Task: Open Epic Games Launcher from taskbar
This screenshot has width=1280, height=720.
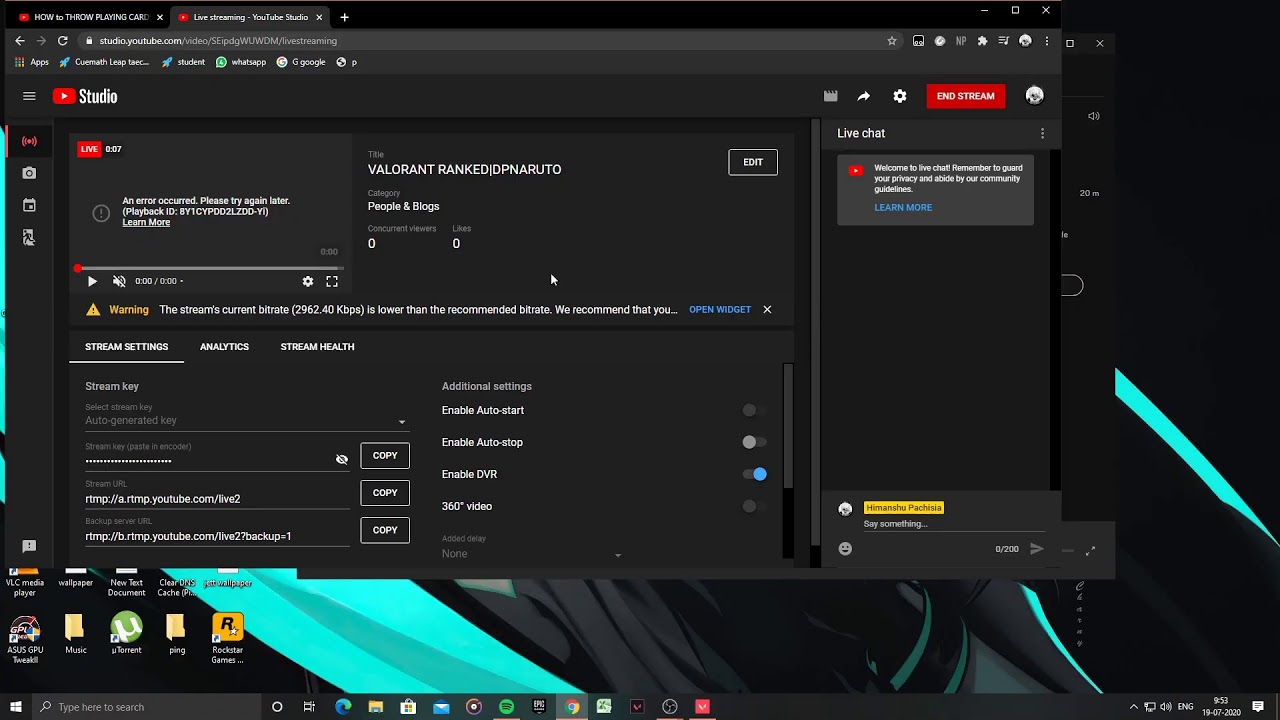Action: pos(539,707)
